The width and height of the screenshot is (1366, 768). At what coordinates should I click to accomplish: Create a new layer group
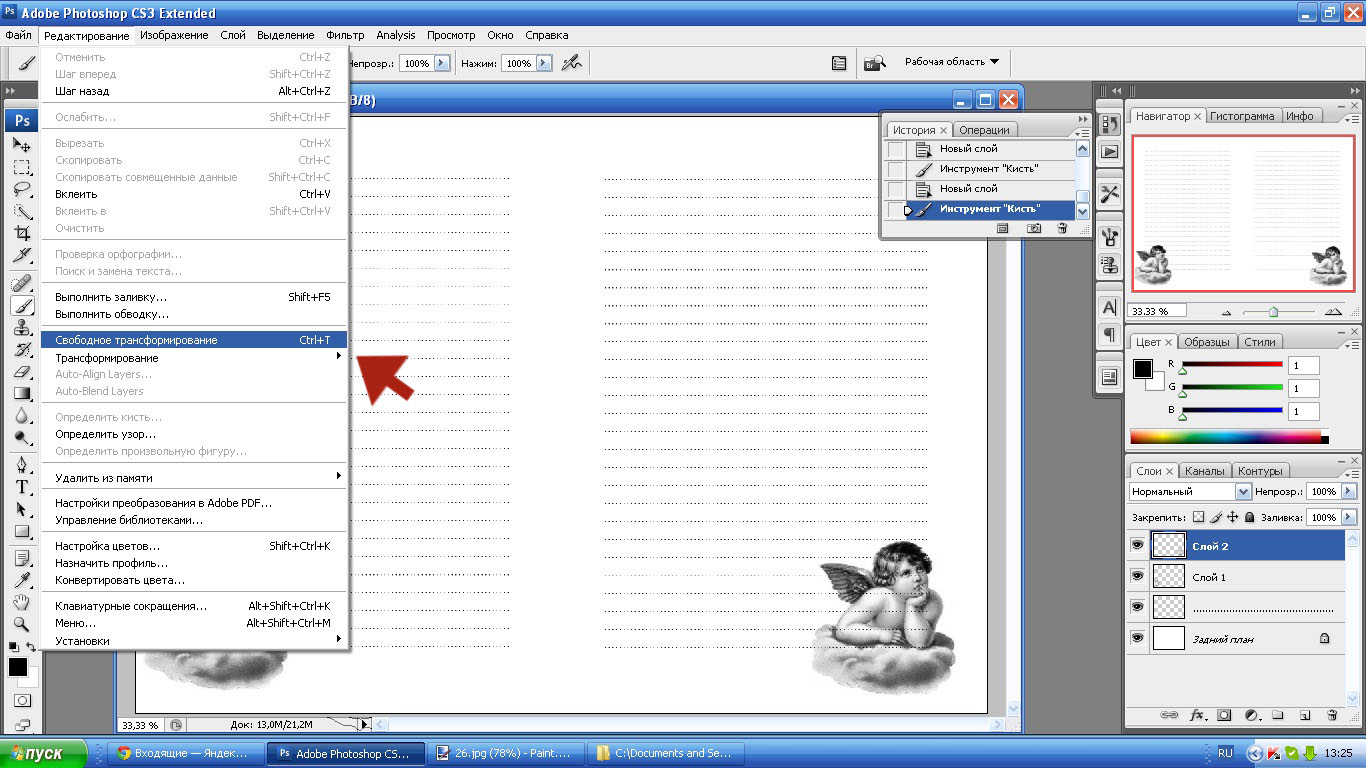tap(1278, 716)
